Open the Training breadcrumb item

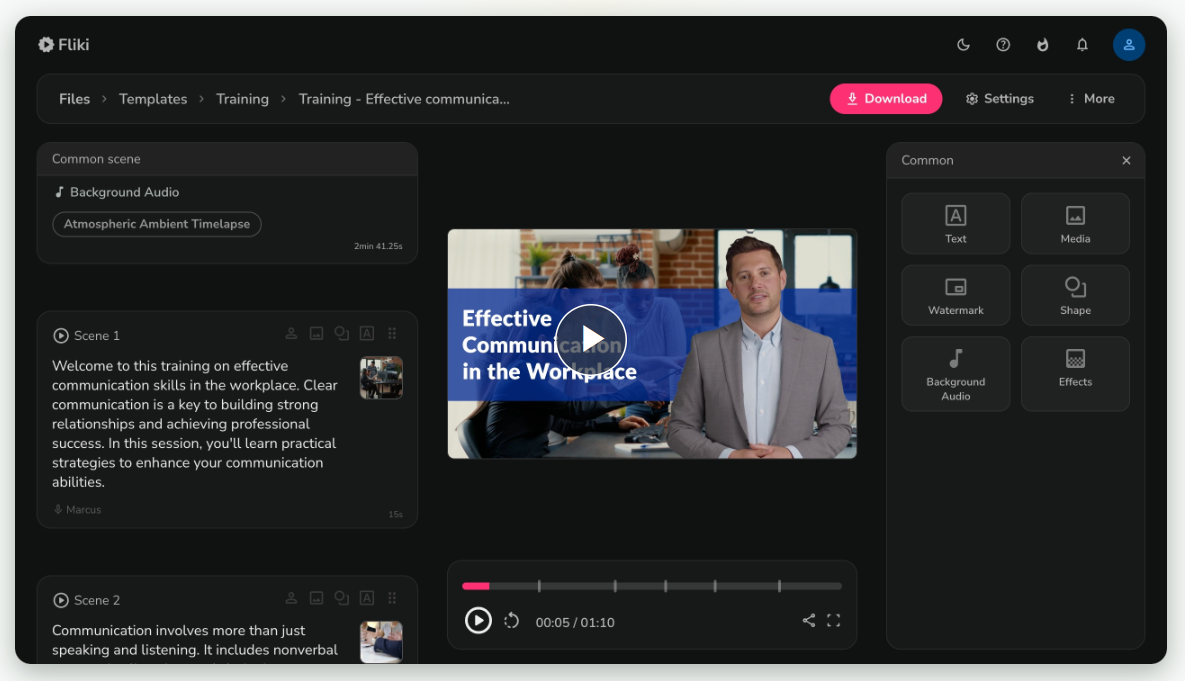(242, 98)
